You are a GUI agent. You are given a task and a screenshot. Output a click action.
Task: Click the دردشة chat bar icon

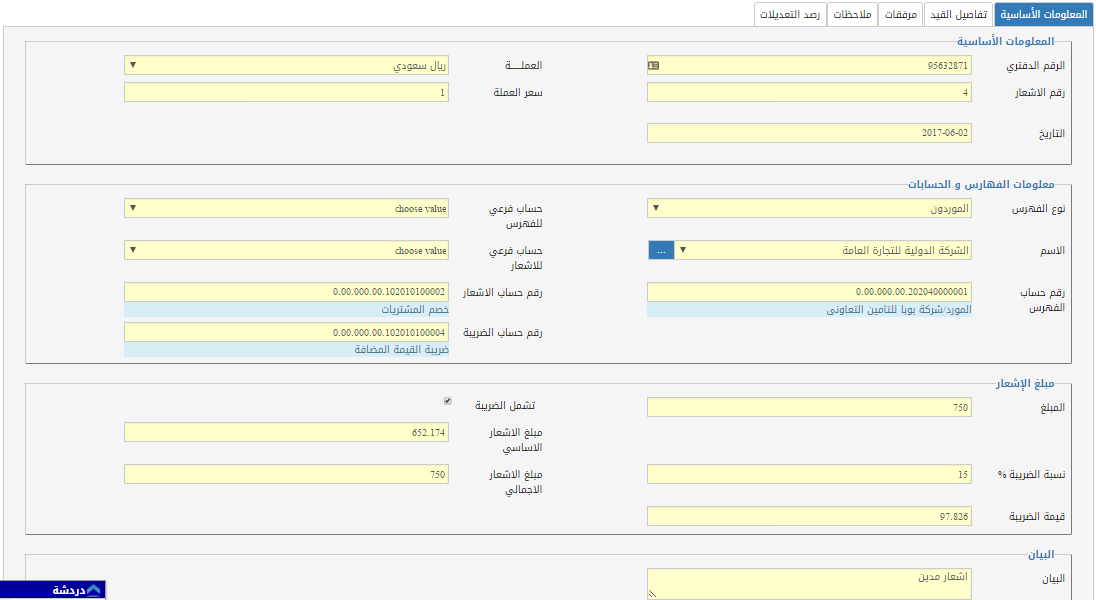93,590
